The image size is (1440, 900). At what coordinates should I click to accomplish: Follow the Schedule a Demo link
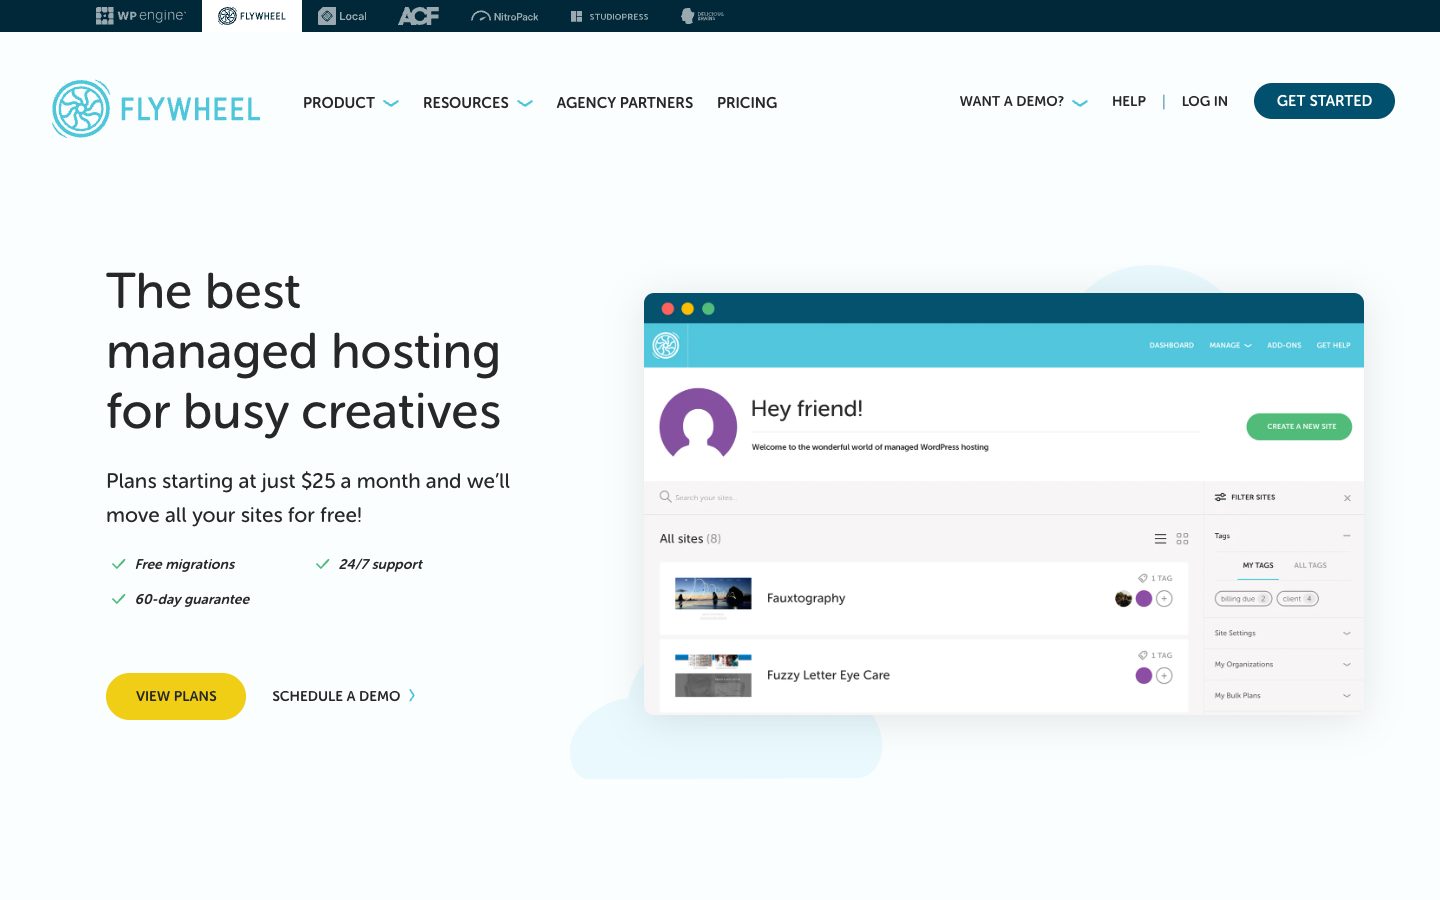(x=344, y=696)
